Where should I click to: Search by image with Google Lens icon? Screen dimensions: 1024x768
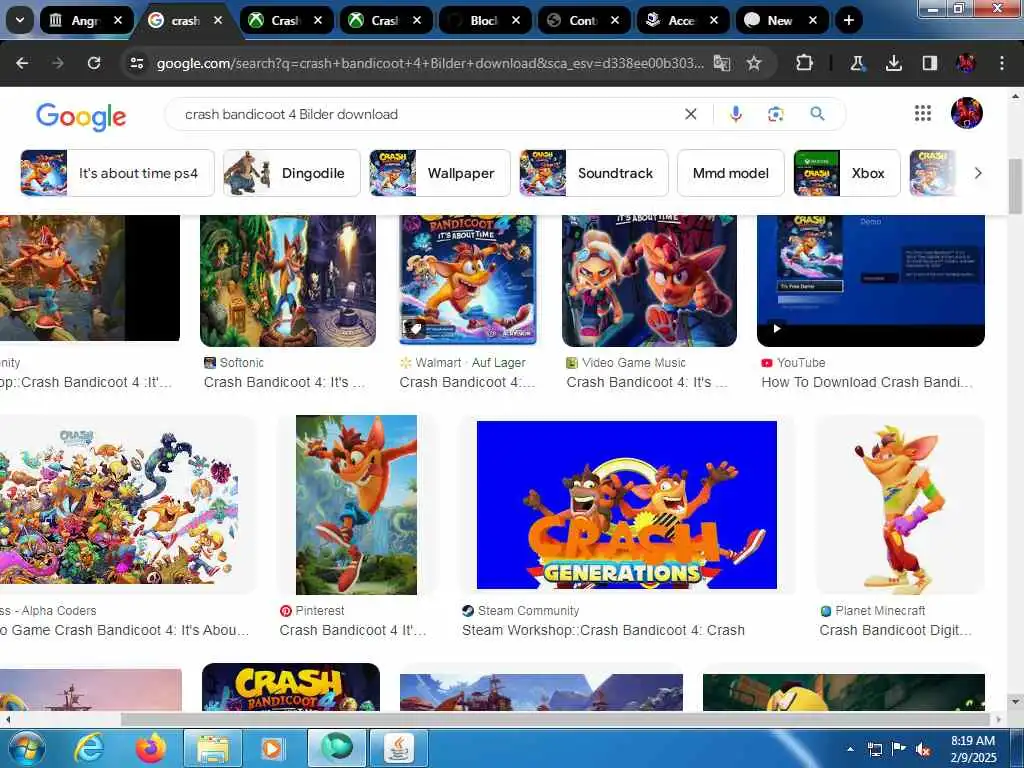(775, 114)
